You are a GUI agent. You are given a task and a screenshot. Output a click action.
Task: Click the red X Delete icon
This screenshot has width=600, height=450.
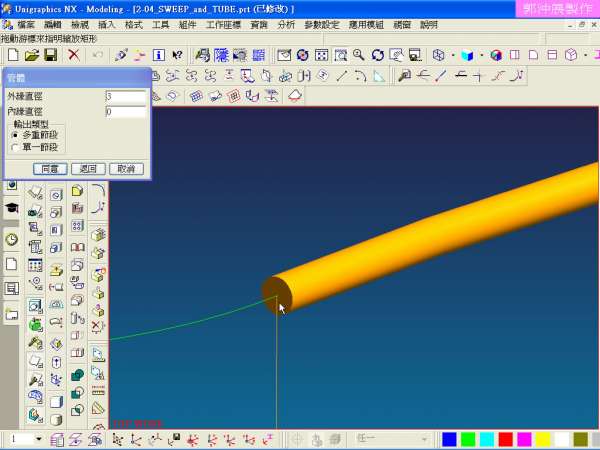(73, 55)
